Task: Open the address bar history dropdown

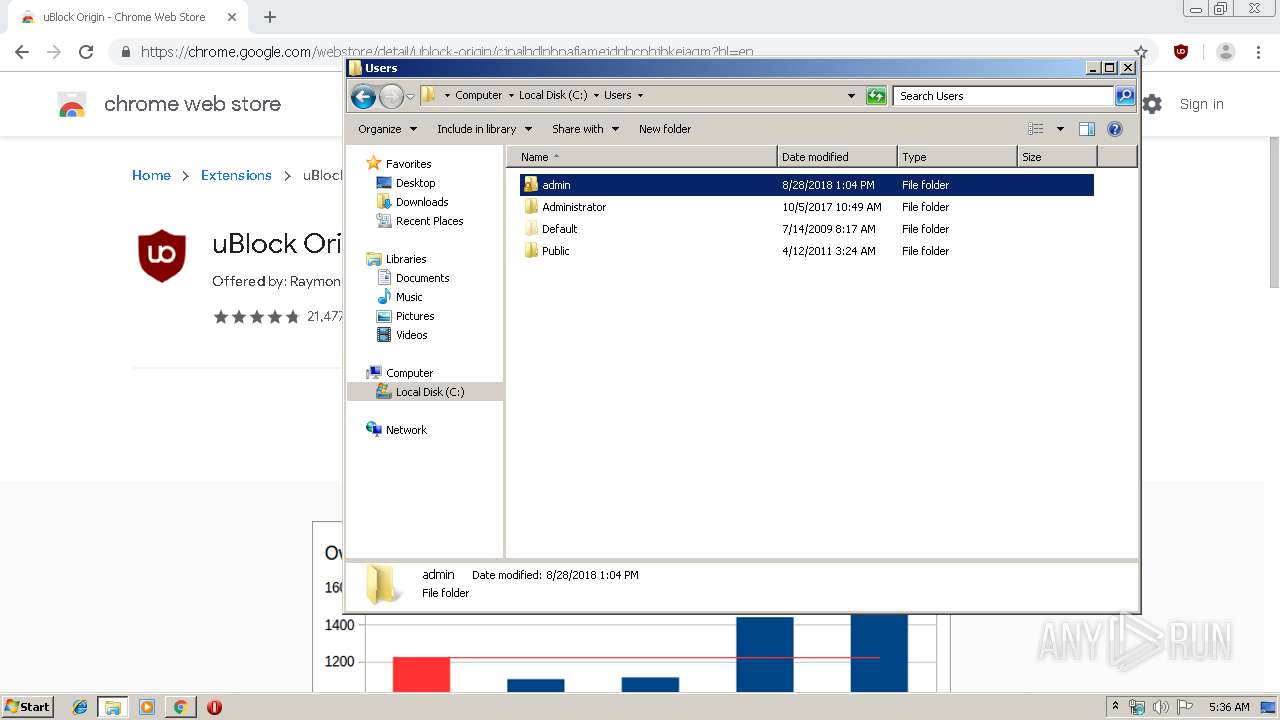Action: [x=851, y=96]
